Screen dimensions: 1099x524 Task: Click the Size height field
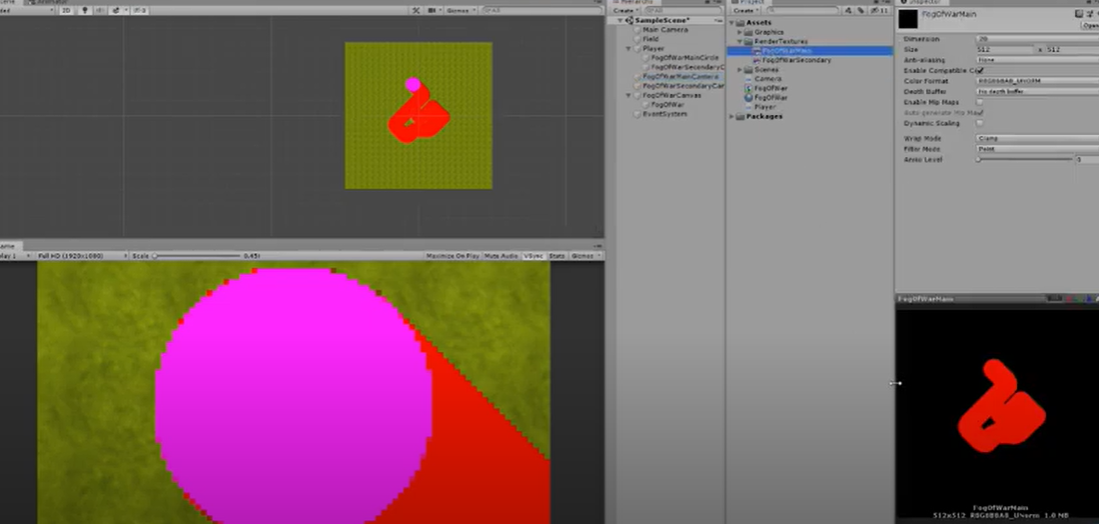pyautogui.click(x=1072, y=50)
